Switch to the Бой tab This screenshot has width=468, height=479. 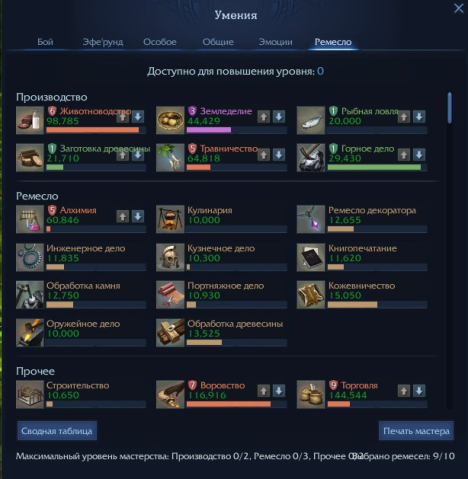point(45,42)
